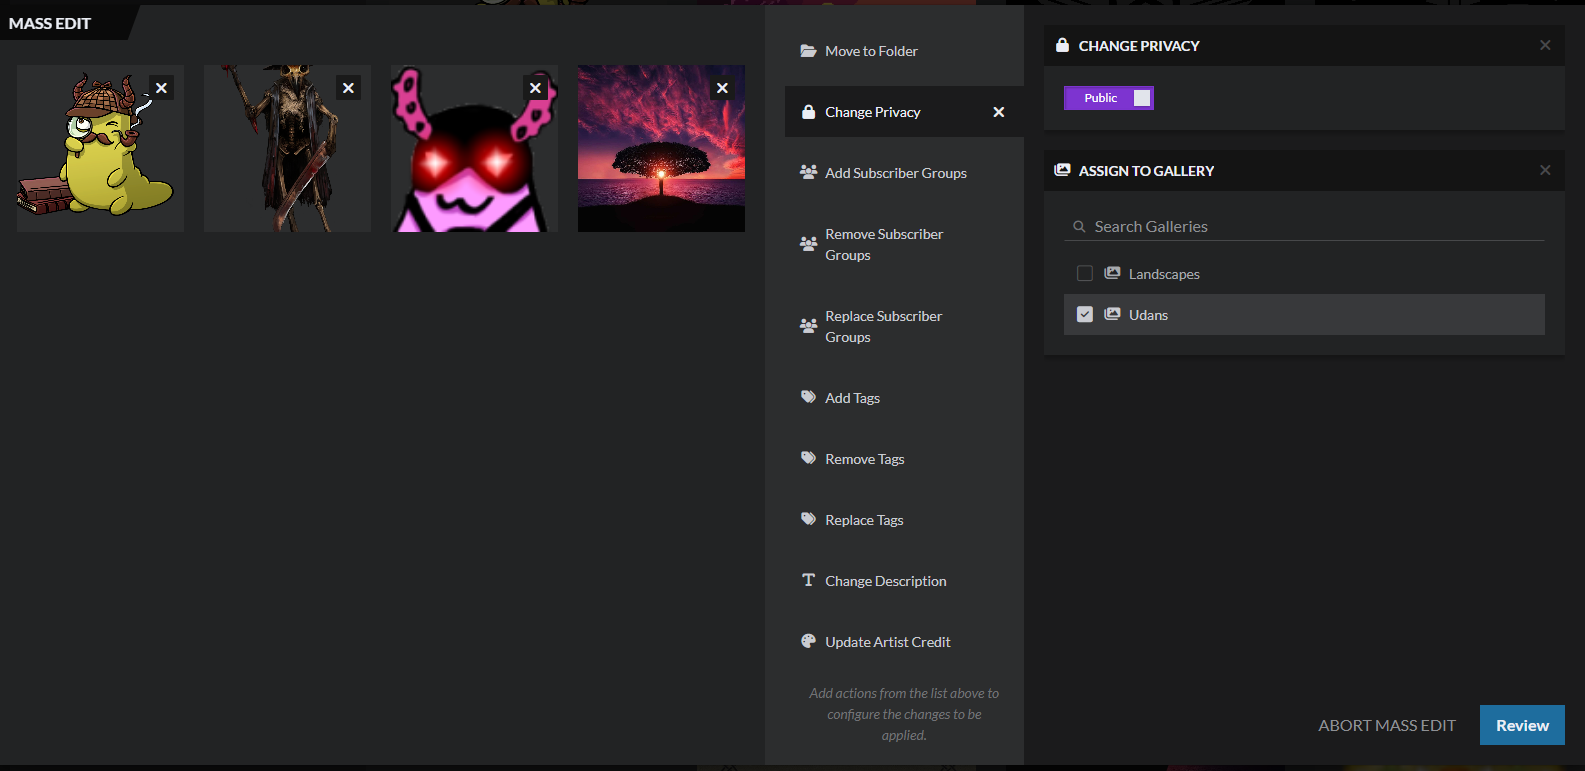The height and width of the screenshot is (771, 1585).
Task: Remove the yellow detective slug image
Action: 161,88
